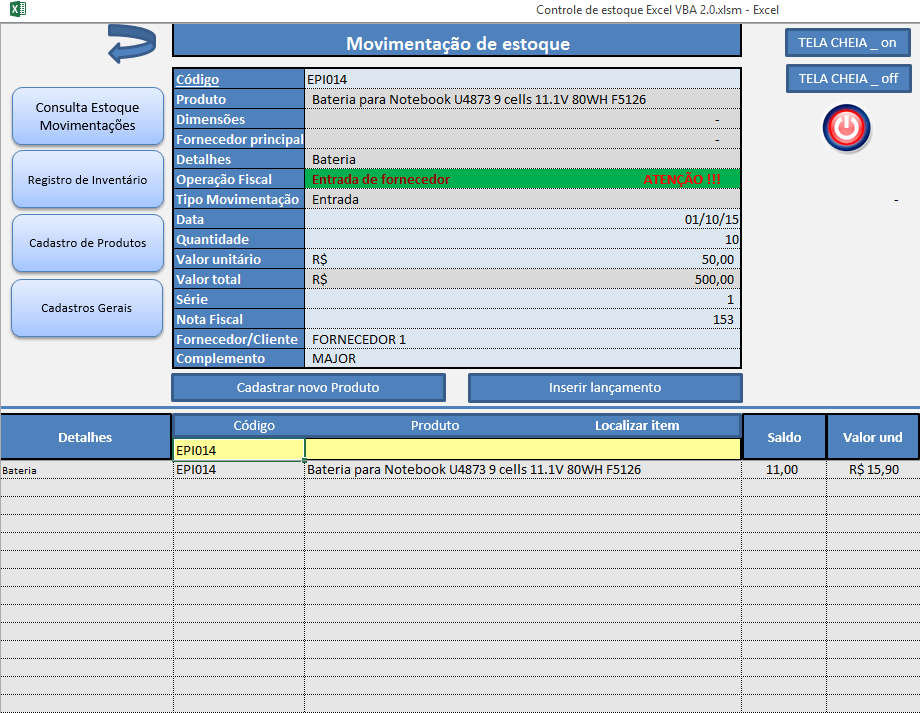Image resolution: width=920 pixels, height=713 pixels.
Task: Click the Localizar item header
Action: [x=637, y=425]
